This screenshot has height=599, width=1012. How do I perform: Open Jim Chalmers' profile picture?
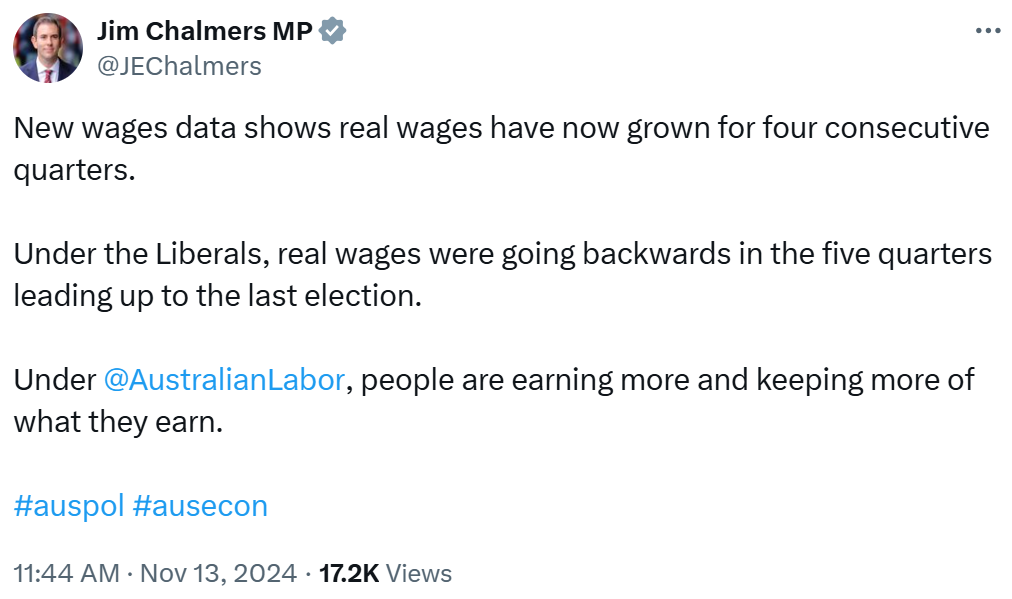click(48, 48)
